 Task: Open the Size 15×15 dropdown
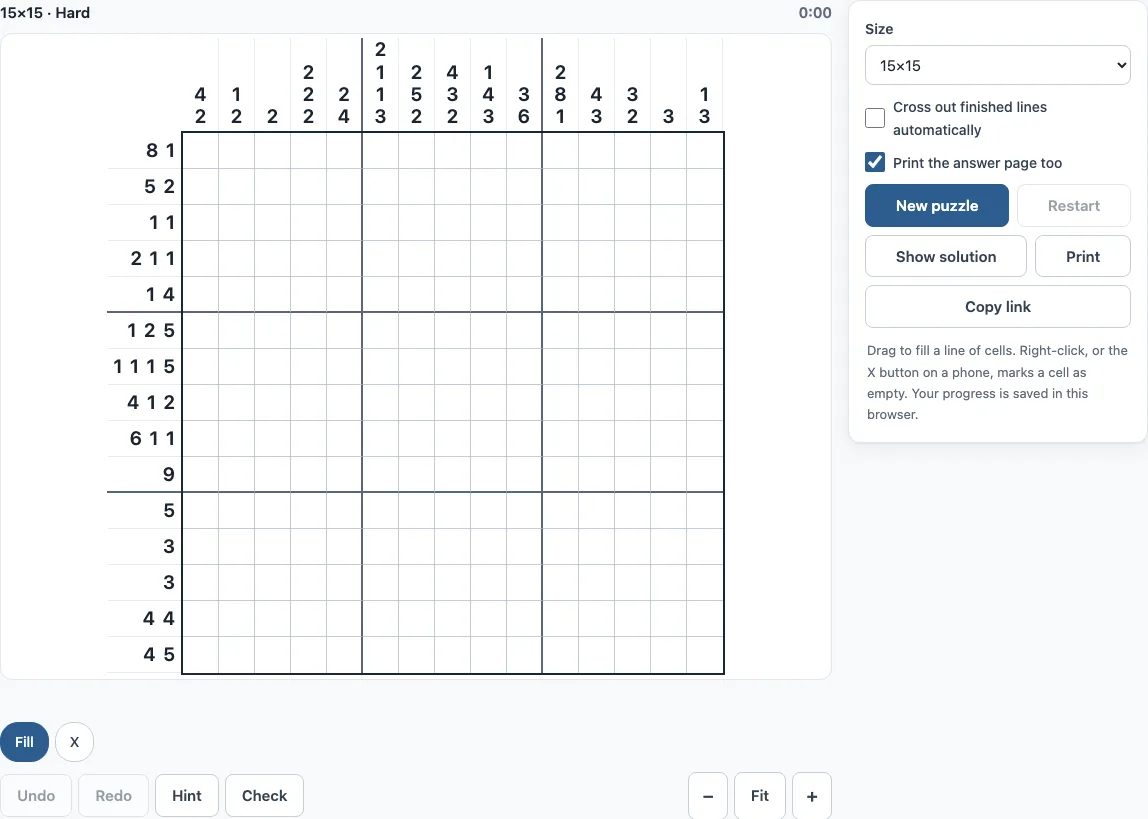click(x=997, y=66)
